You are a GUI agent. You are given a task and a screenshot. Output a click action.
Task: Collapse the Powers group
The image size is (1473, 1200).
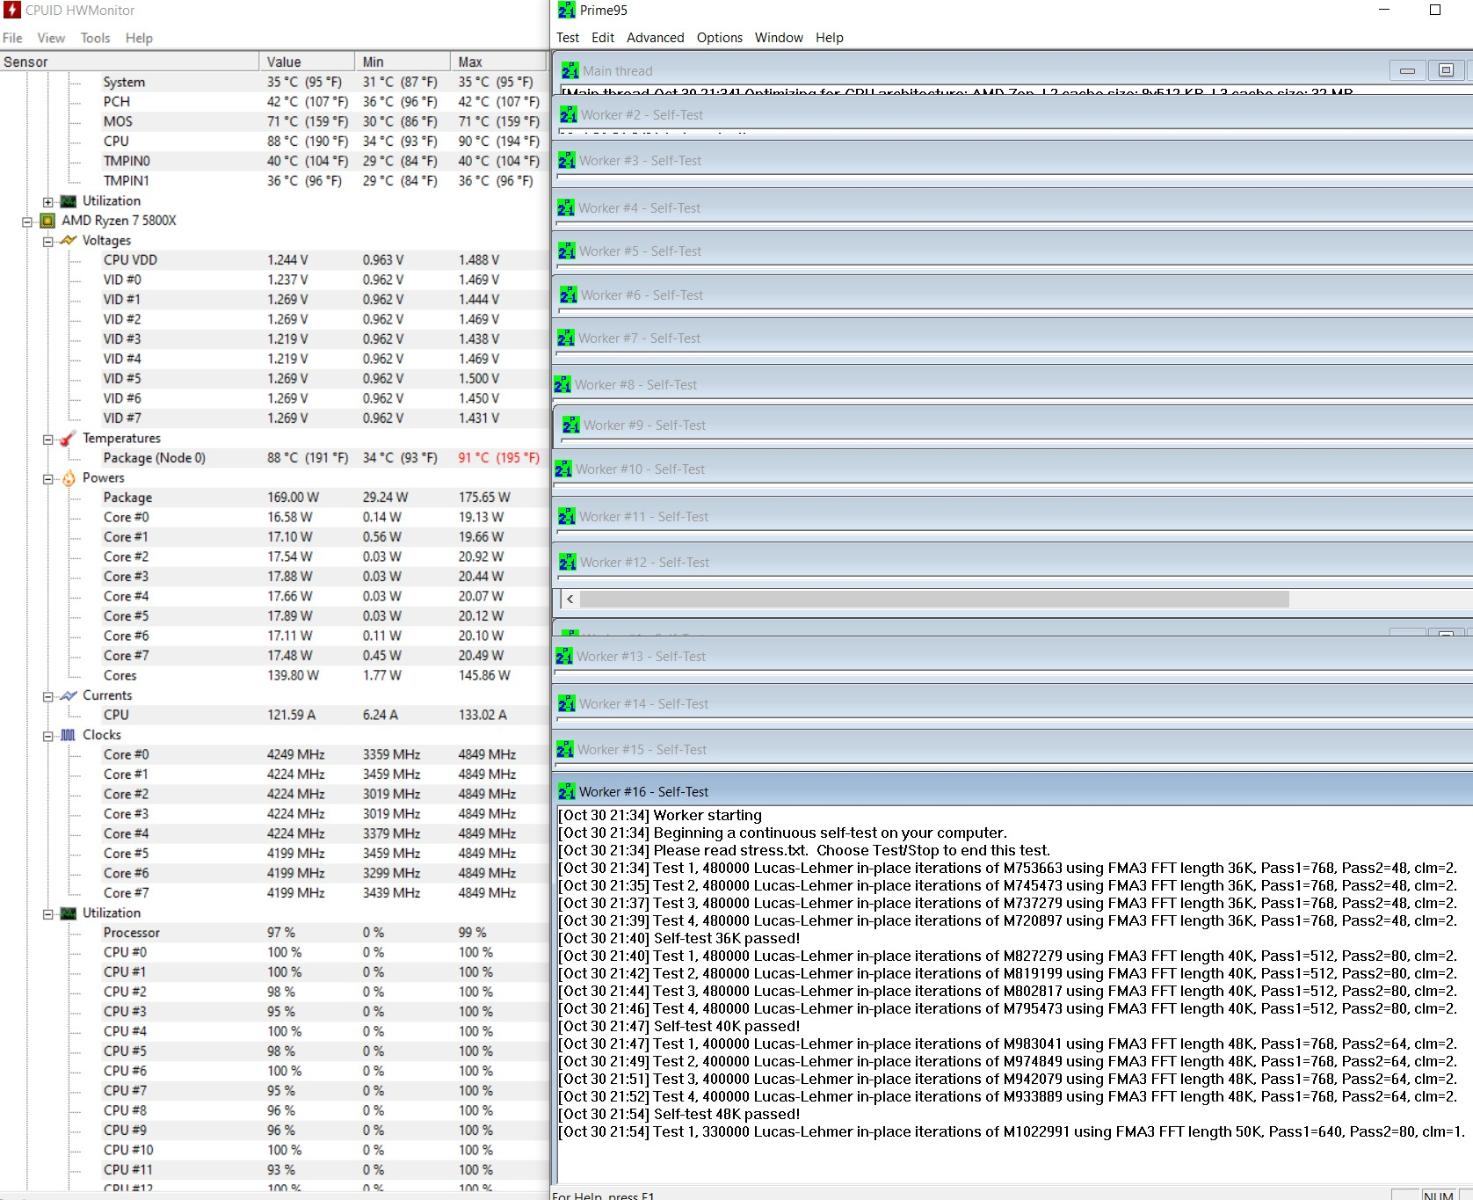tap(48, 479)
